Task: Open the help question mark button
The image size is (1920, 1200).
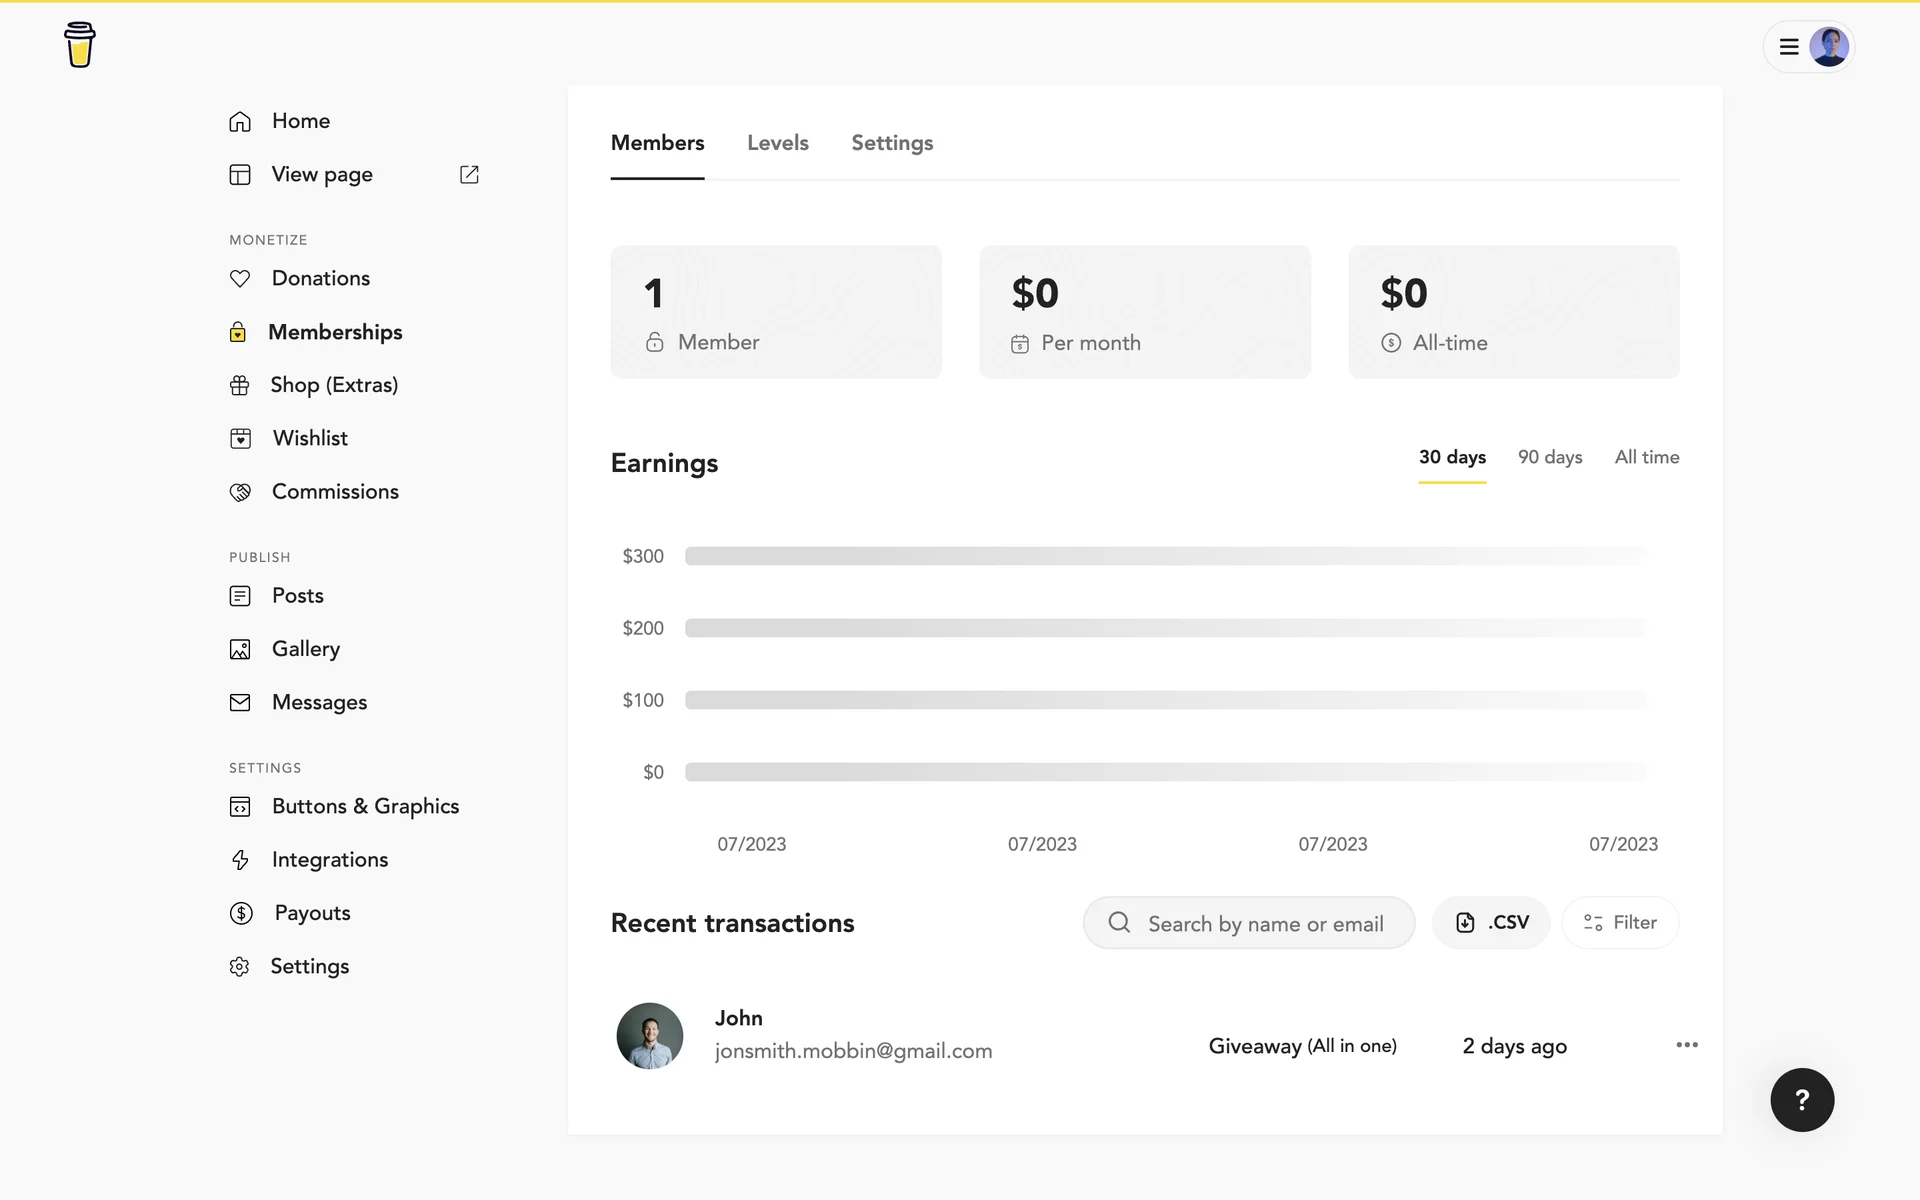Action: (x=1802, y=1100)
